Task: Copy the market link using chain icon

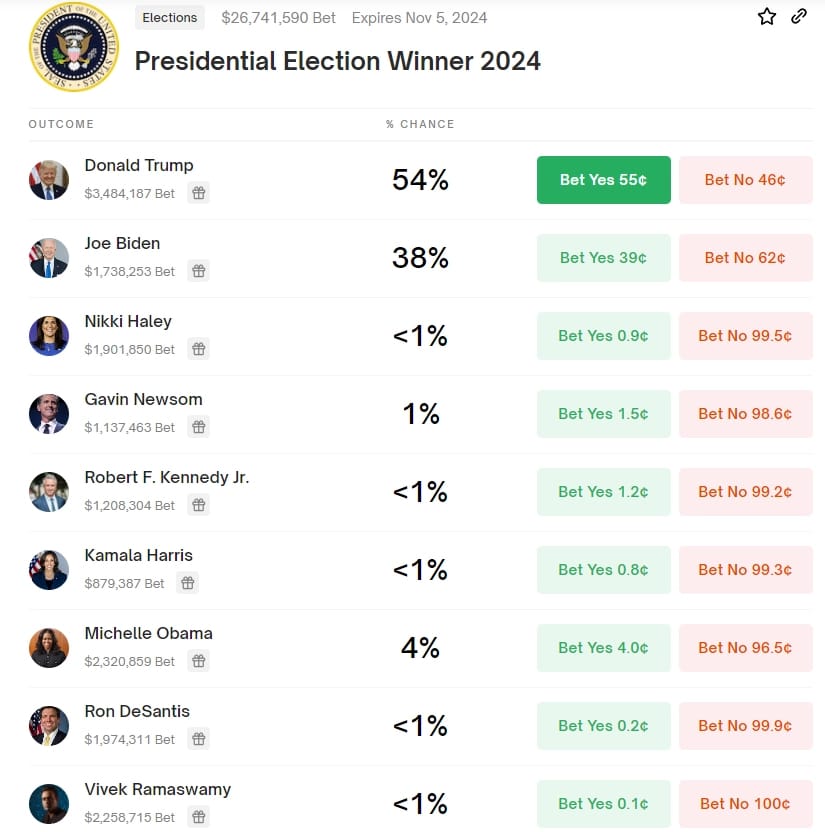Action: 797,17
